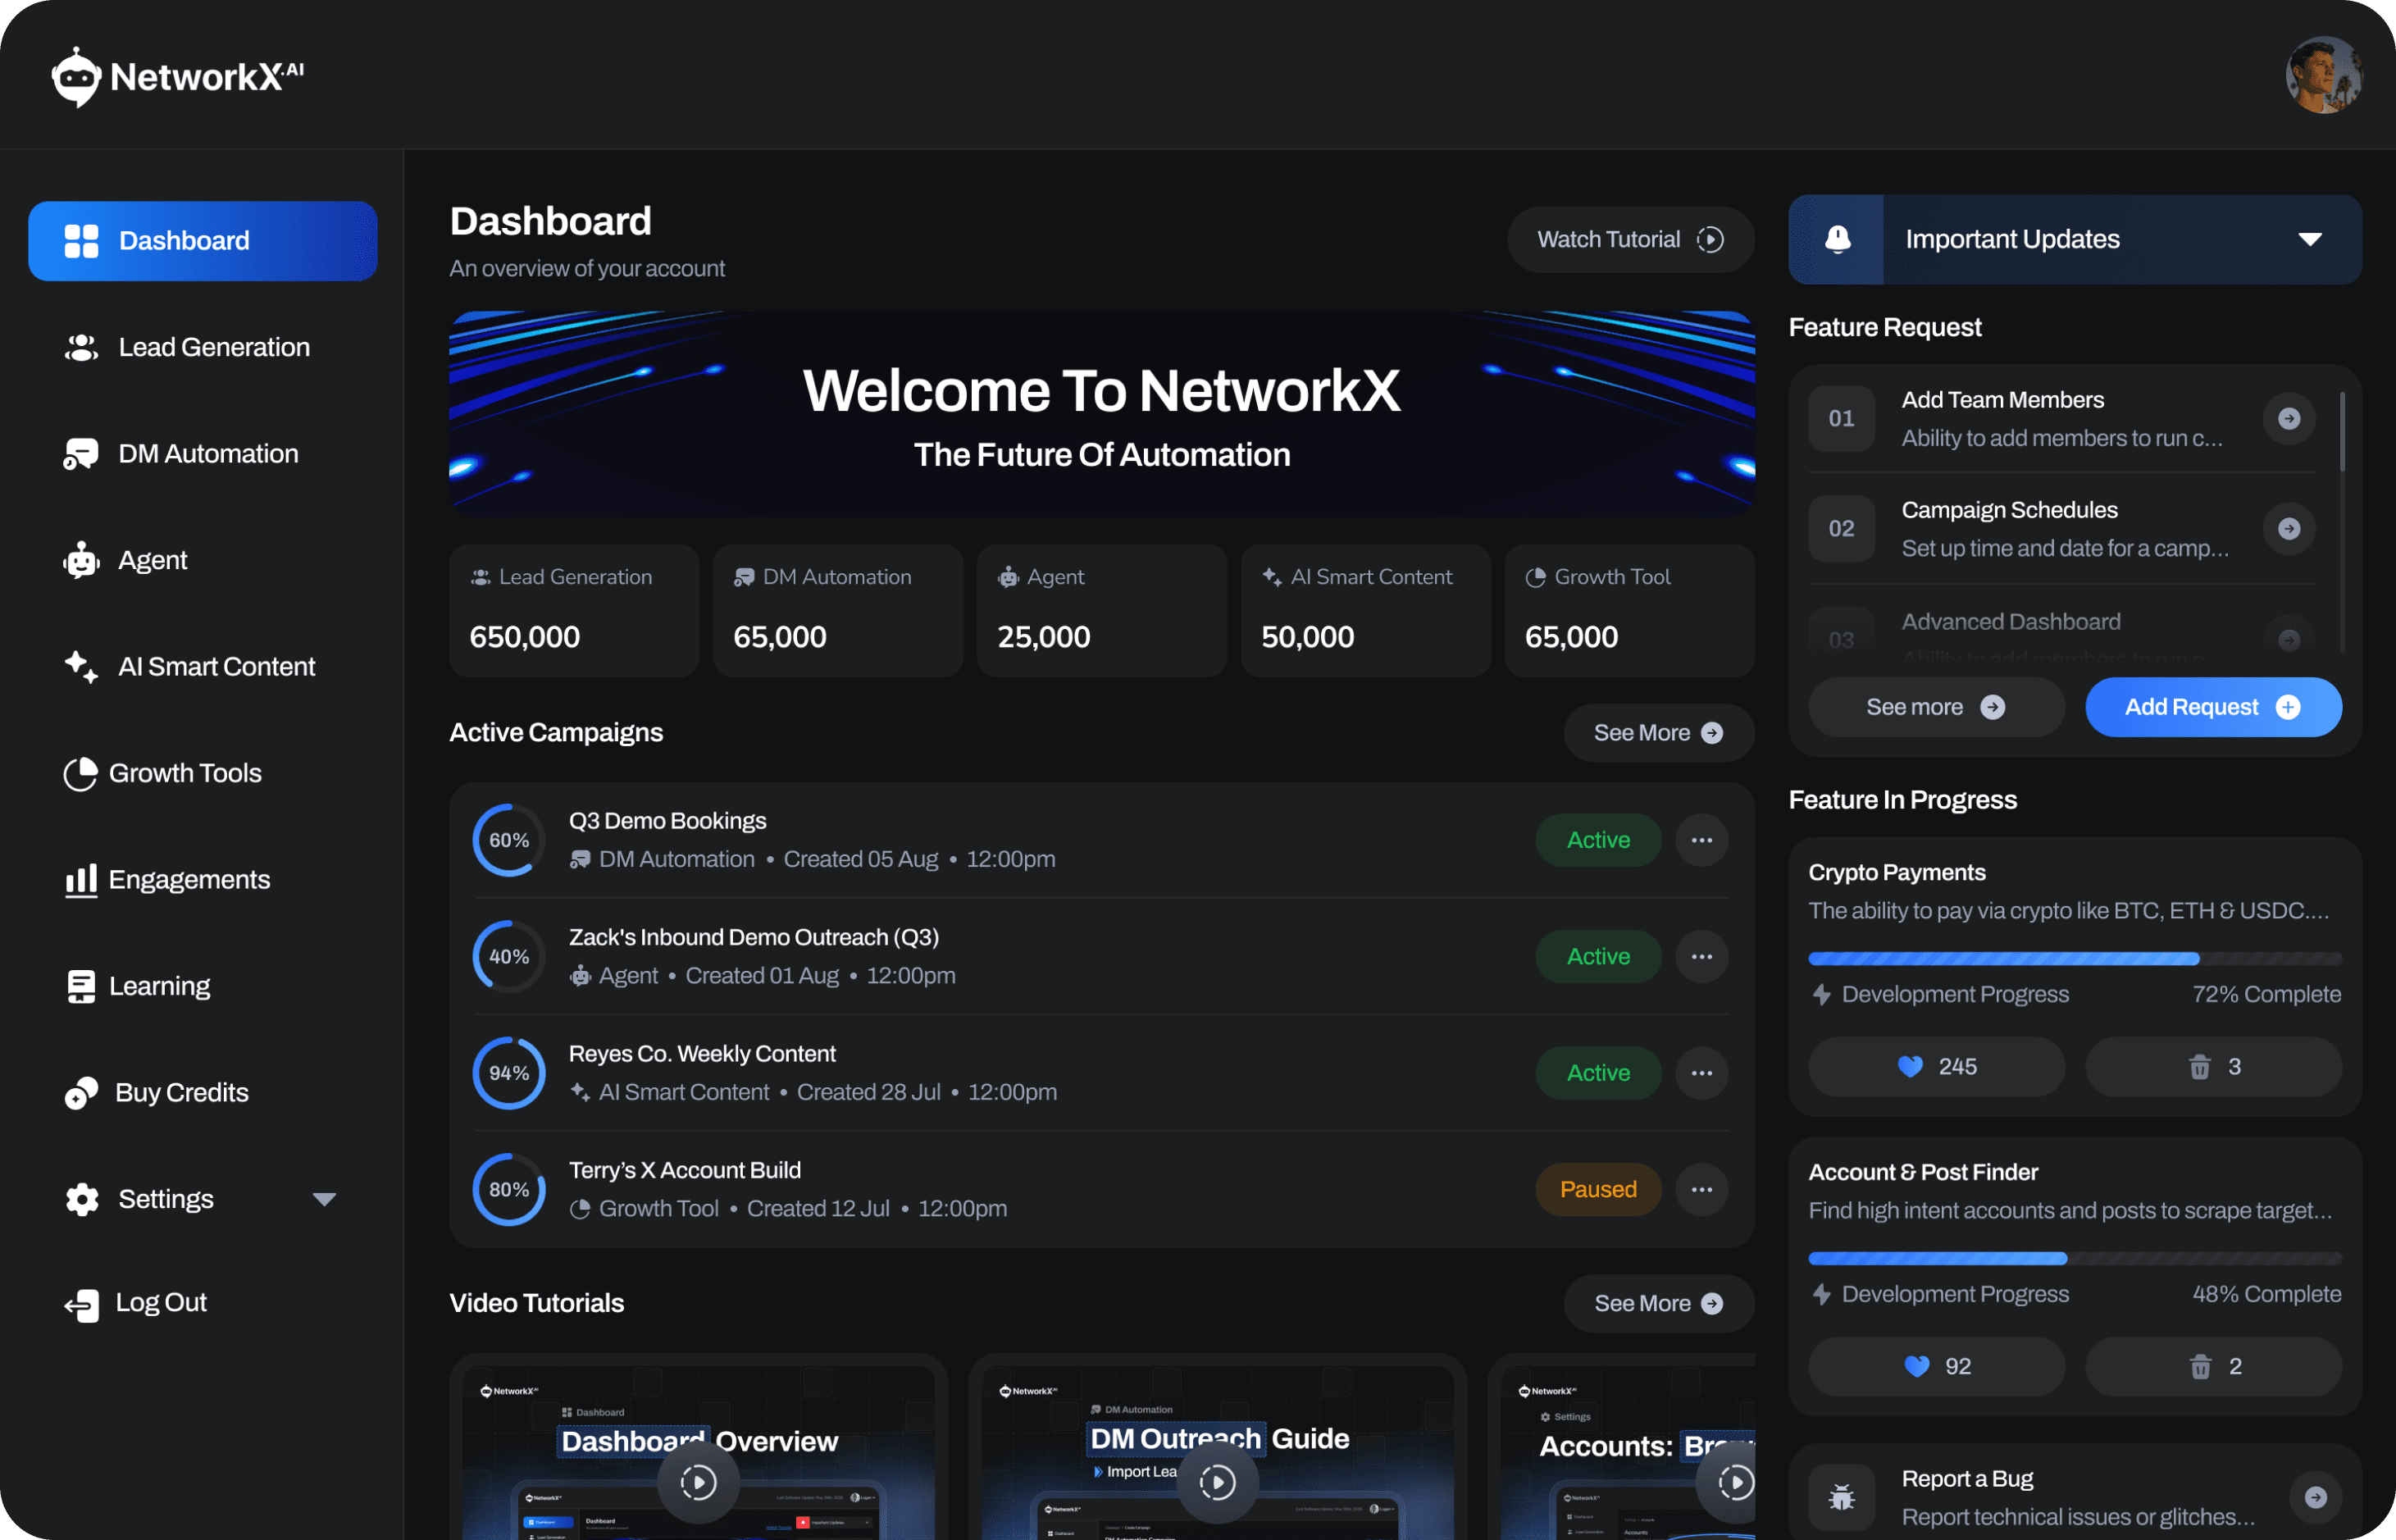The image size is (2396, 1540).
Task: Click See More for Active Campaigns
Action: (1658, 733)
